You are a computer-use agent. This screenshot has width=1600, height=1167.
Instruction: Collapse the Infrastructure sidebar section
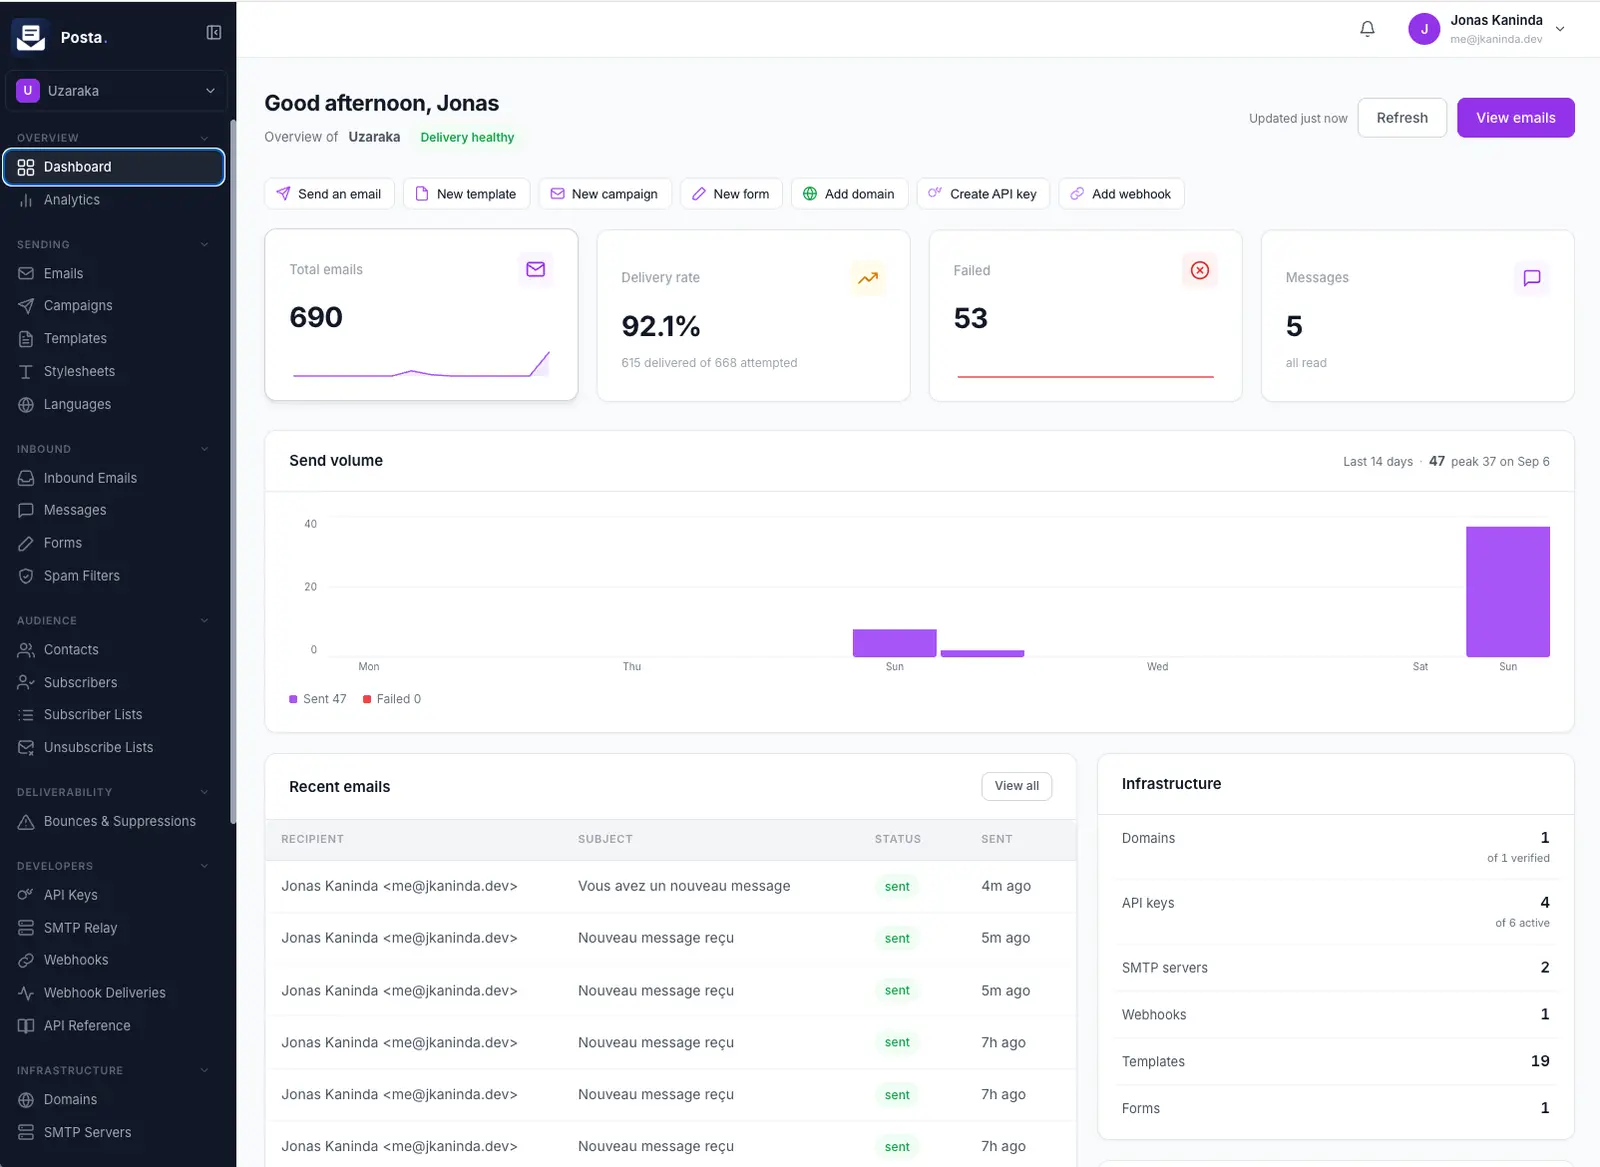[x=204, y=1070]
